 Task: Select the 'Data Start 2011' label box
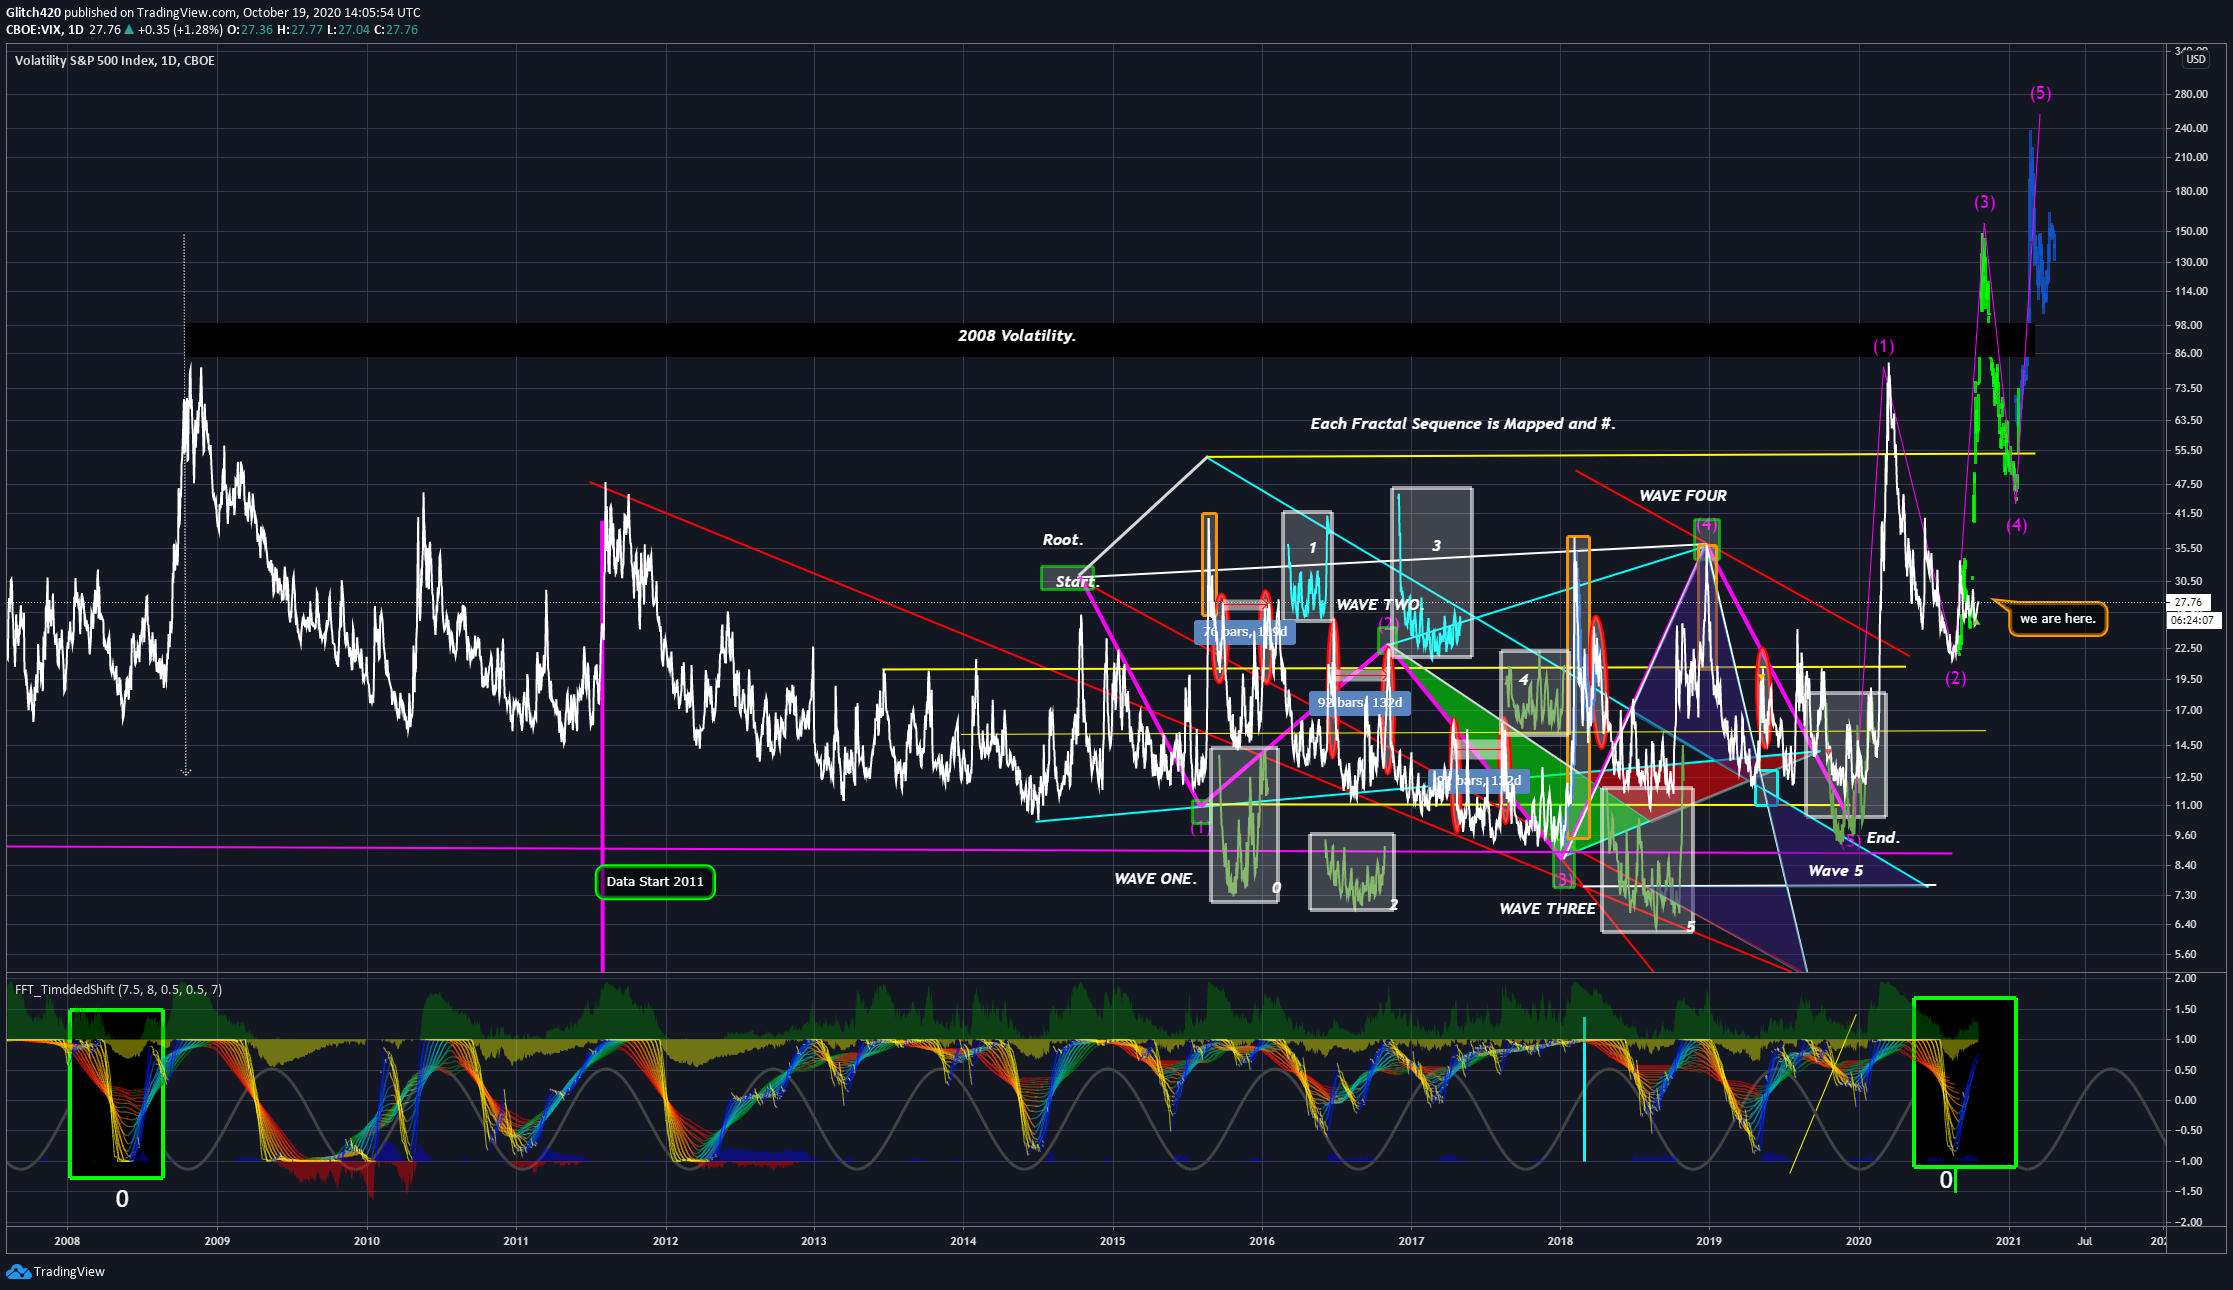click(x=655, y=881)
